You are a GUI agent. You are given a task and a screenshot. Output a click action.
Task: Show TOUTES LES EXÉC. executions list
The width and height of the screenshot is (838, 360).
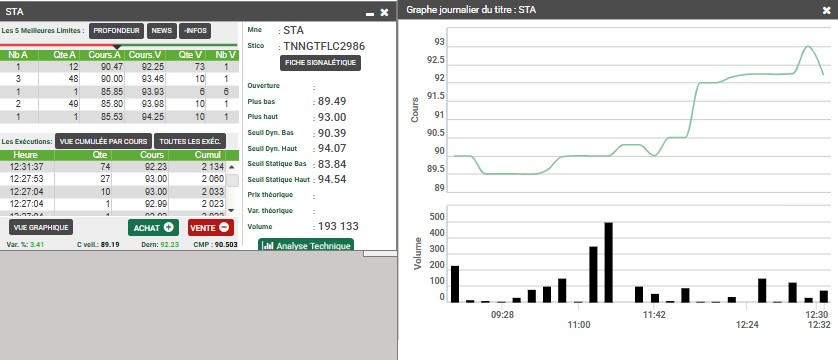190,142
